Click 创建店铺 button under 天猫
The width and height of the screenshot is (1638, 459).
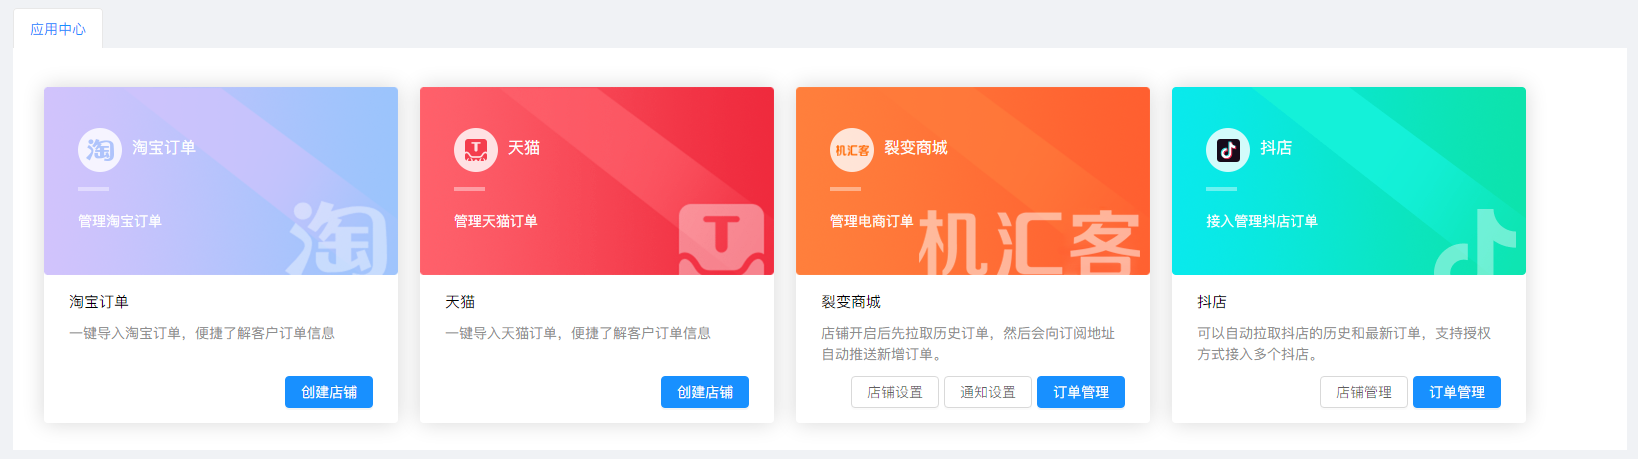coord(705,392)
